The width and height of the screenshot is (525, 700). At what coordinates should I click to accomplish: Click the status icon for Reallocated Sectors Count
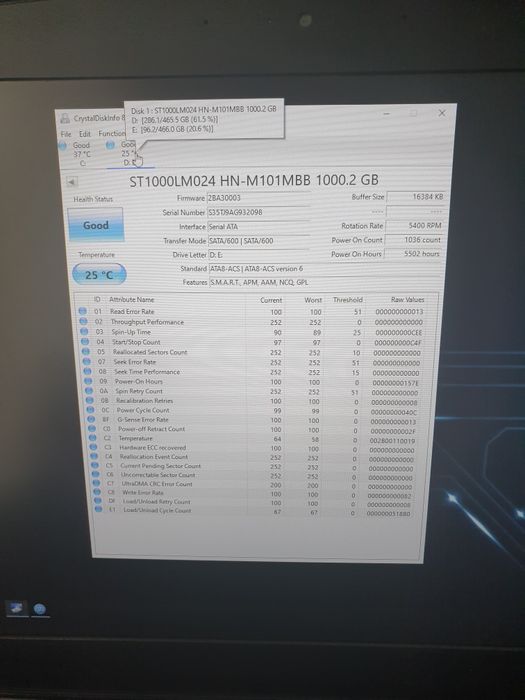tap(86, 352)
